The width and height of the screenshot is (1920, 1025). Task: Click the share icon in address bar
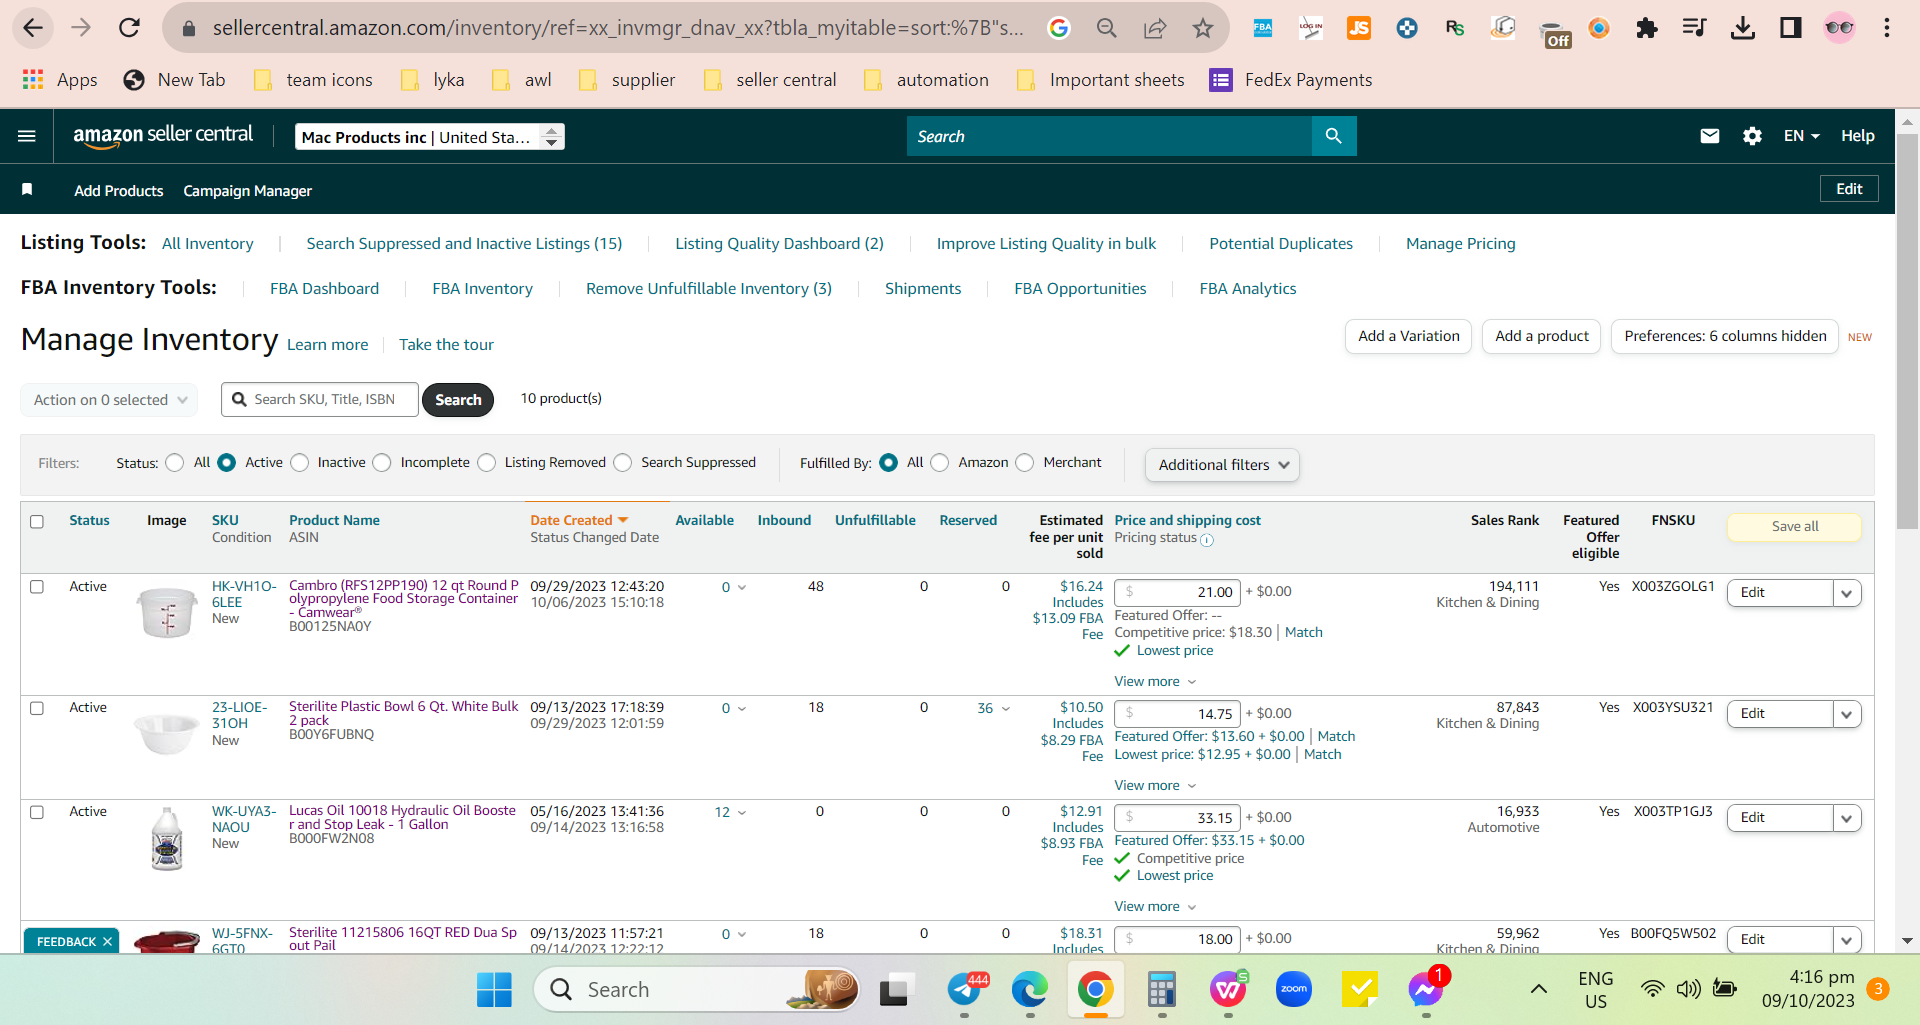click(1155, 28)
